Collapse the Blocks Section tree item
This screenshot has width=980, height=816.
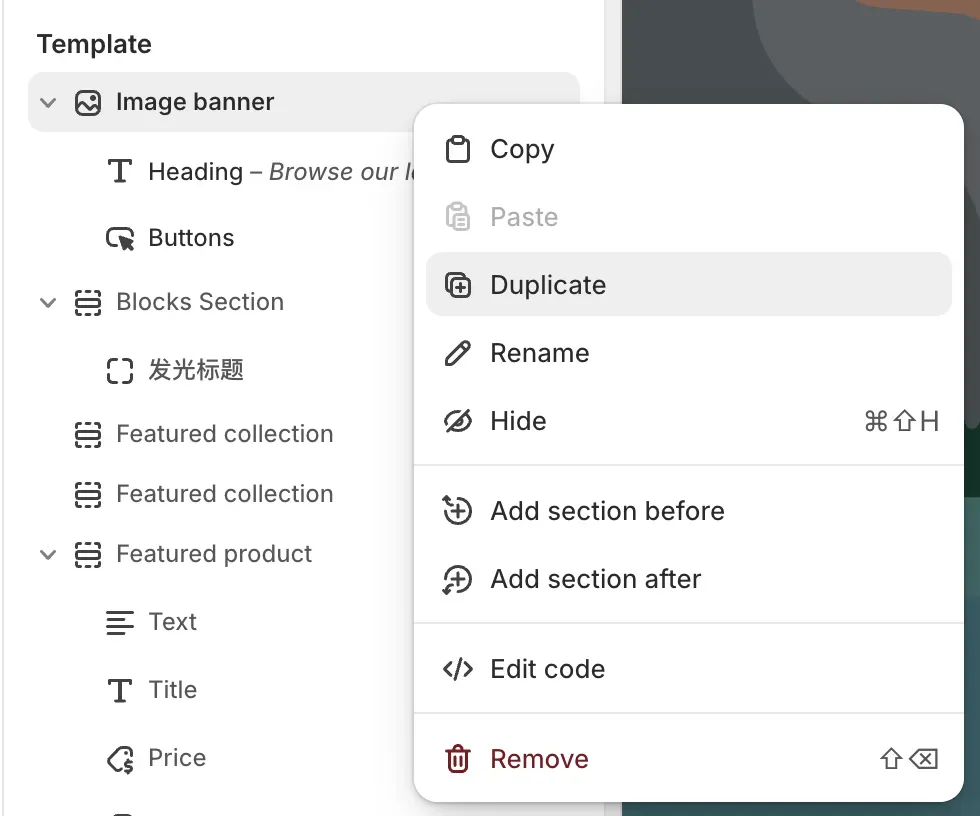click(x=48, y=302)
